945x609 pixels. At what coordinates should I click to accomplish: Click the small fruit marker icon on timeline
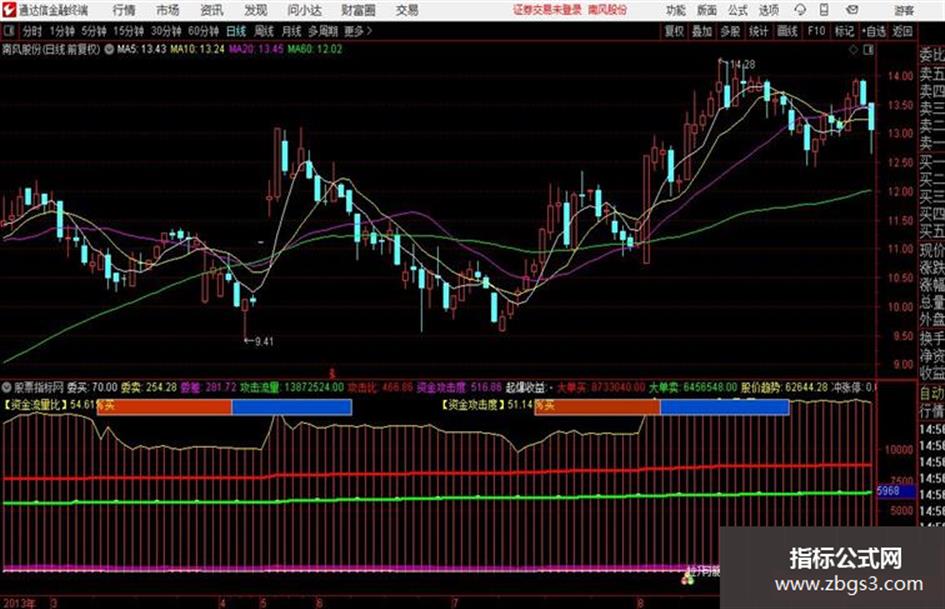click(x=686, y=579)
